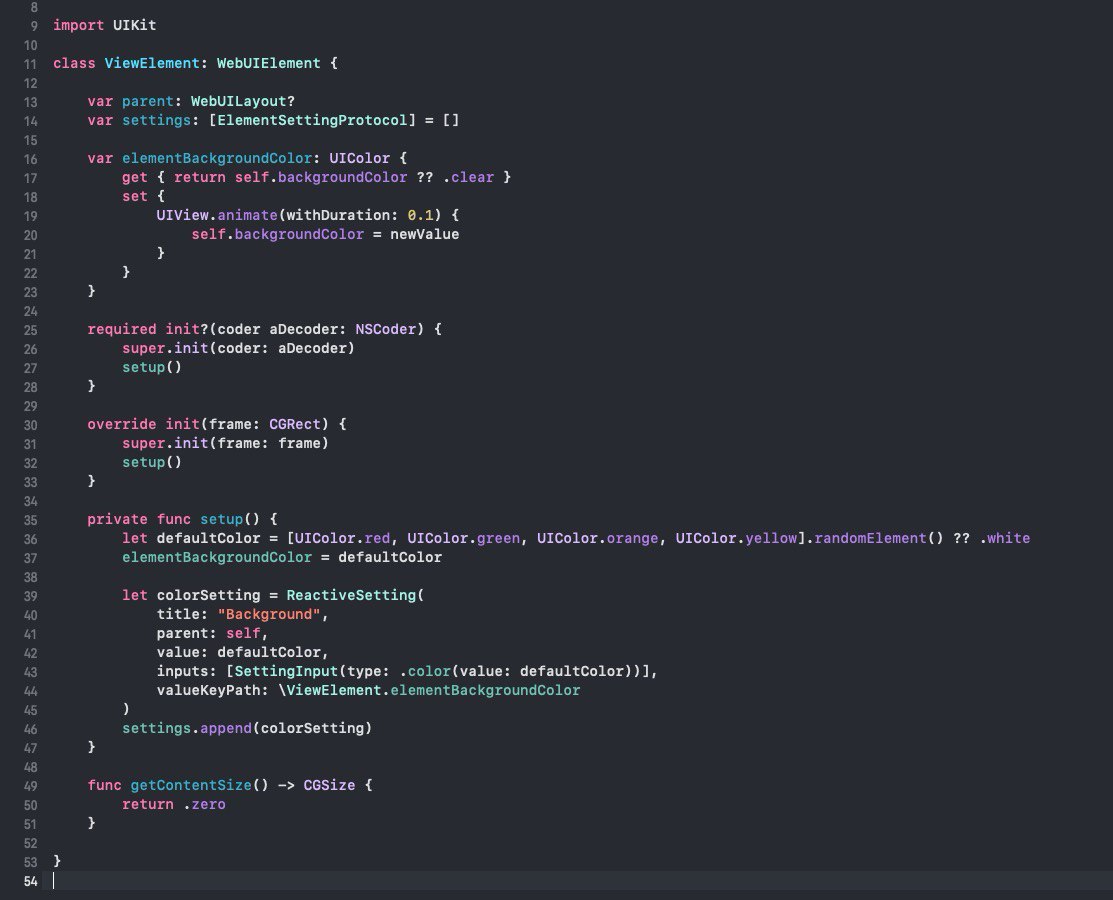Screen dimensions: 1113x900
Task: Click 'red' in the UIColor array
Action: 377,539
